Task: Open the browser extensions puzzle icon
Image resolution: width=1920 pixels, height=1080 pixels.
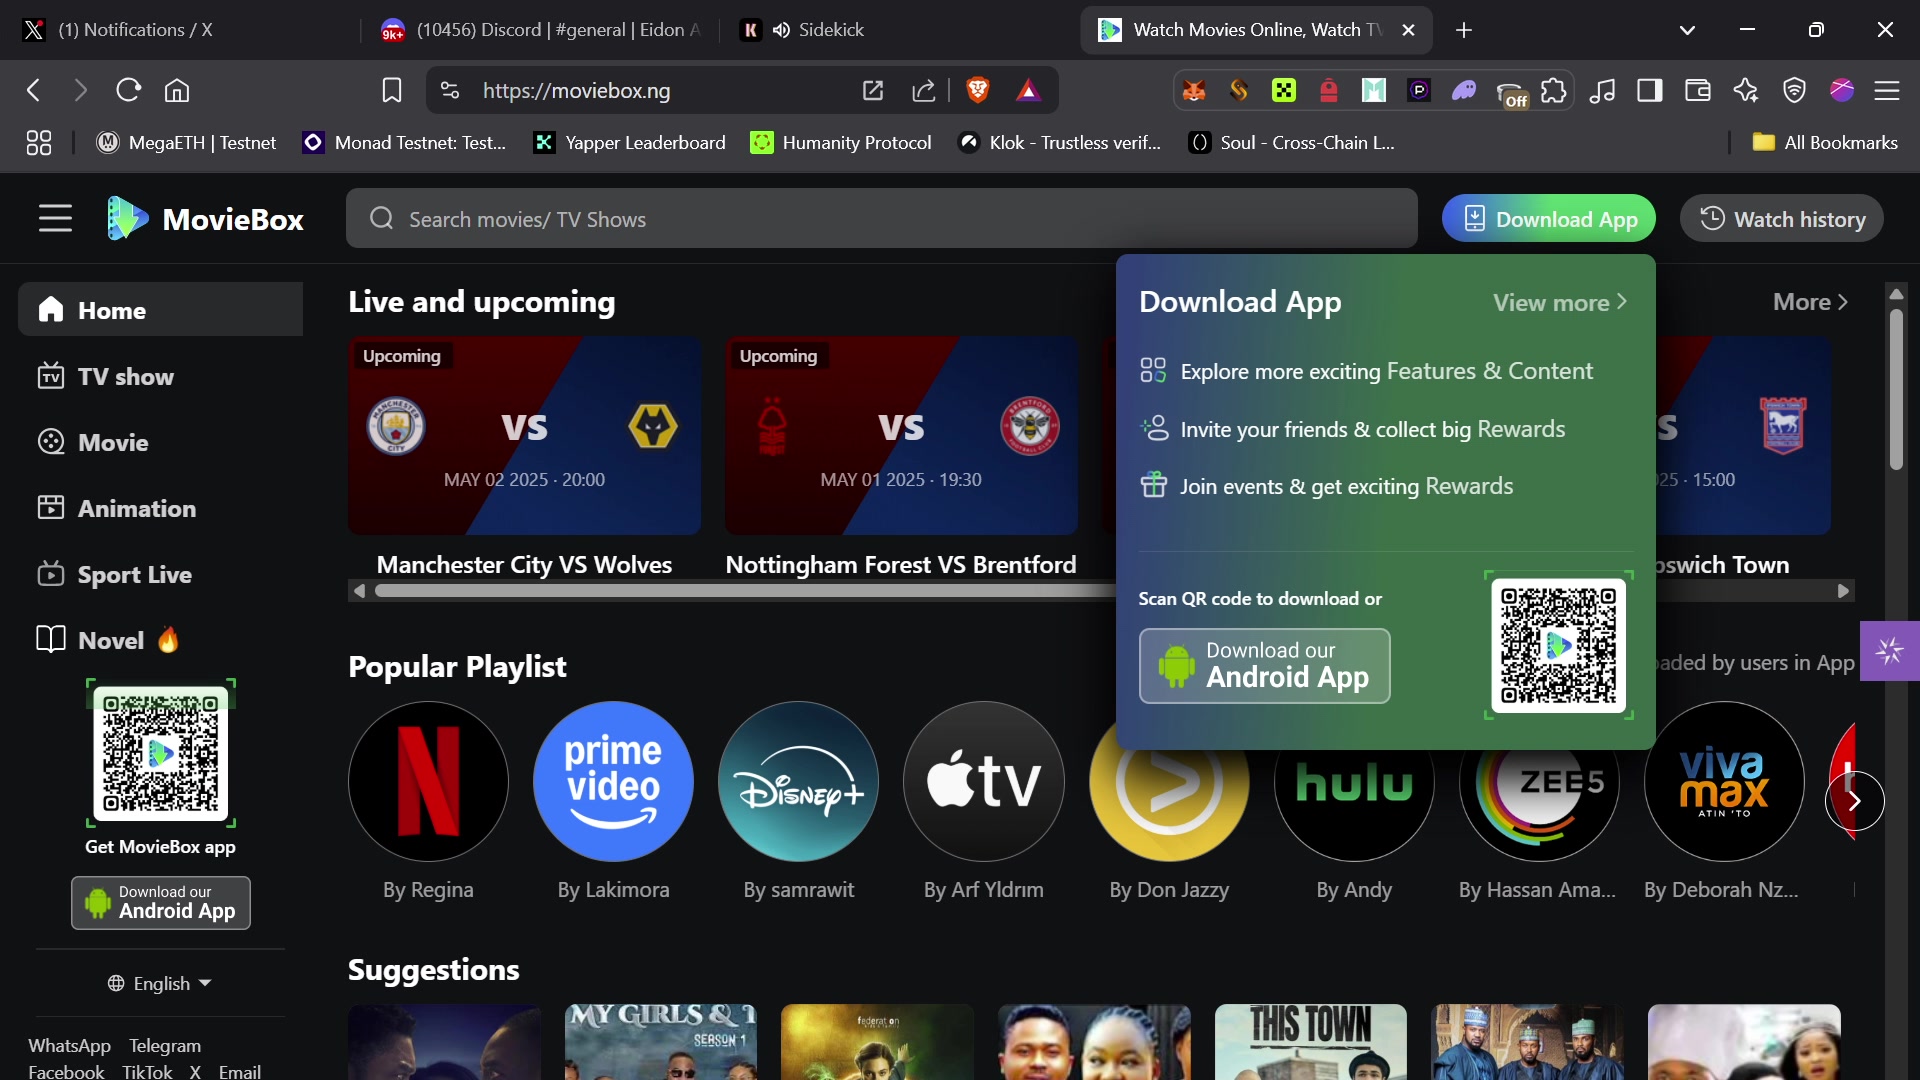Action: 1554,91
